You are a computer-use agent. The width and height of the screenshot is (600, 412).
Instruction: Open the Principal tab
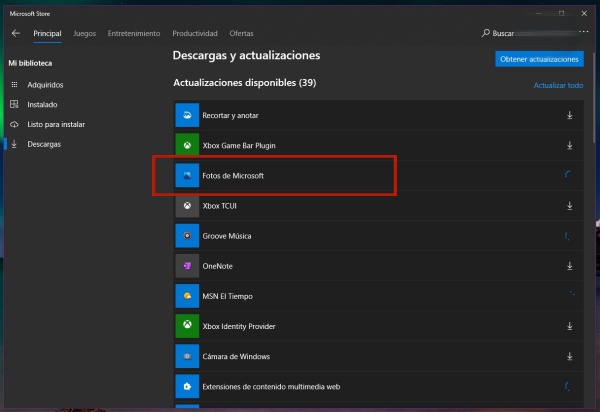tap(47, 34)
